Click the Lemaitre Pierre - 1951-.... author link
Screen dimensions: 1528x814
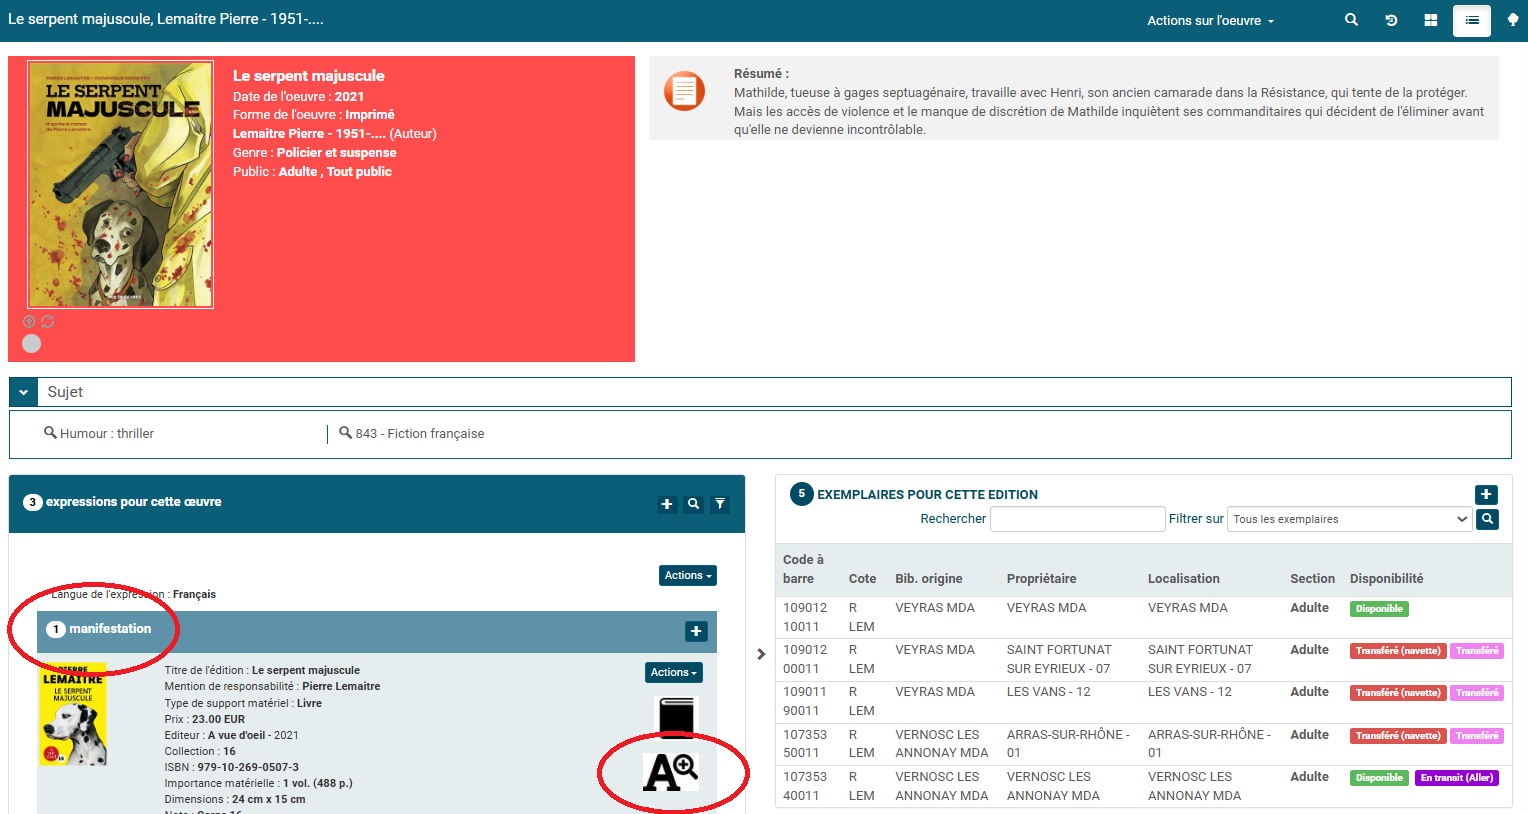(309, 134)
